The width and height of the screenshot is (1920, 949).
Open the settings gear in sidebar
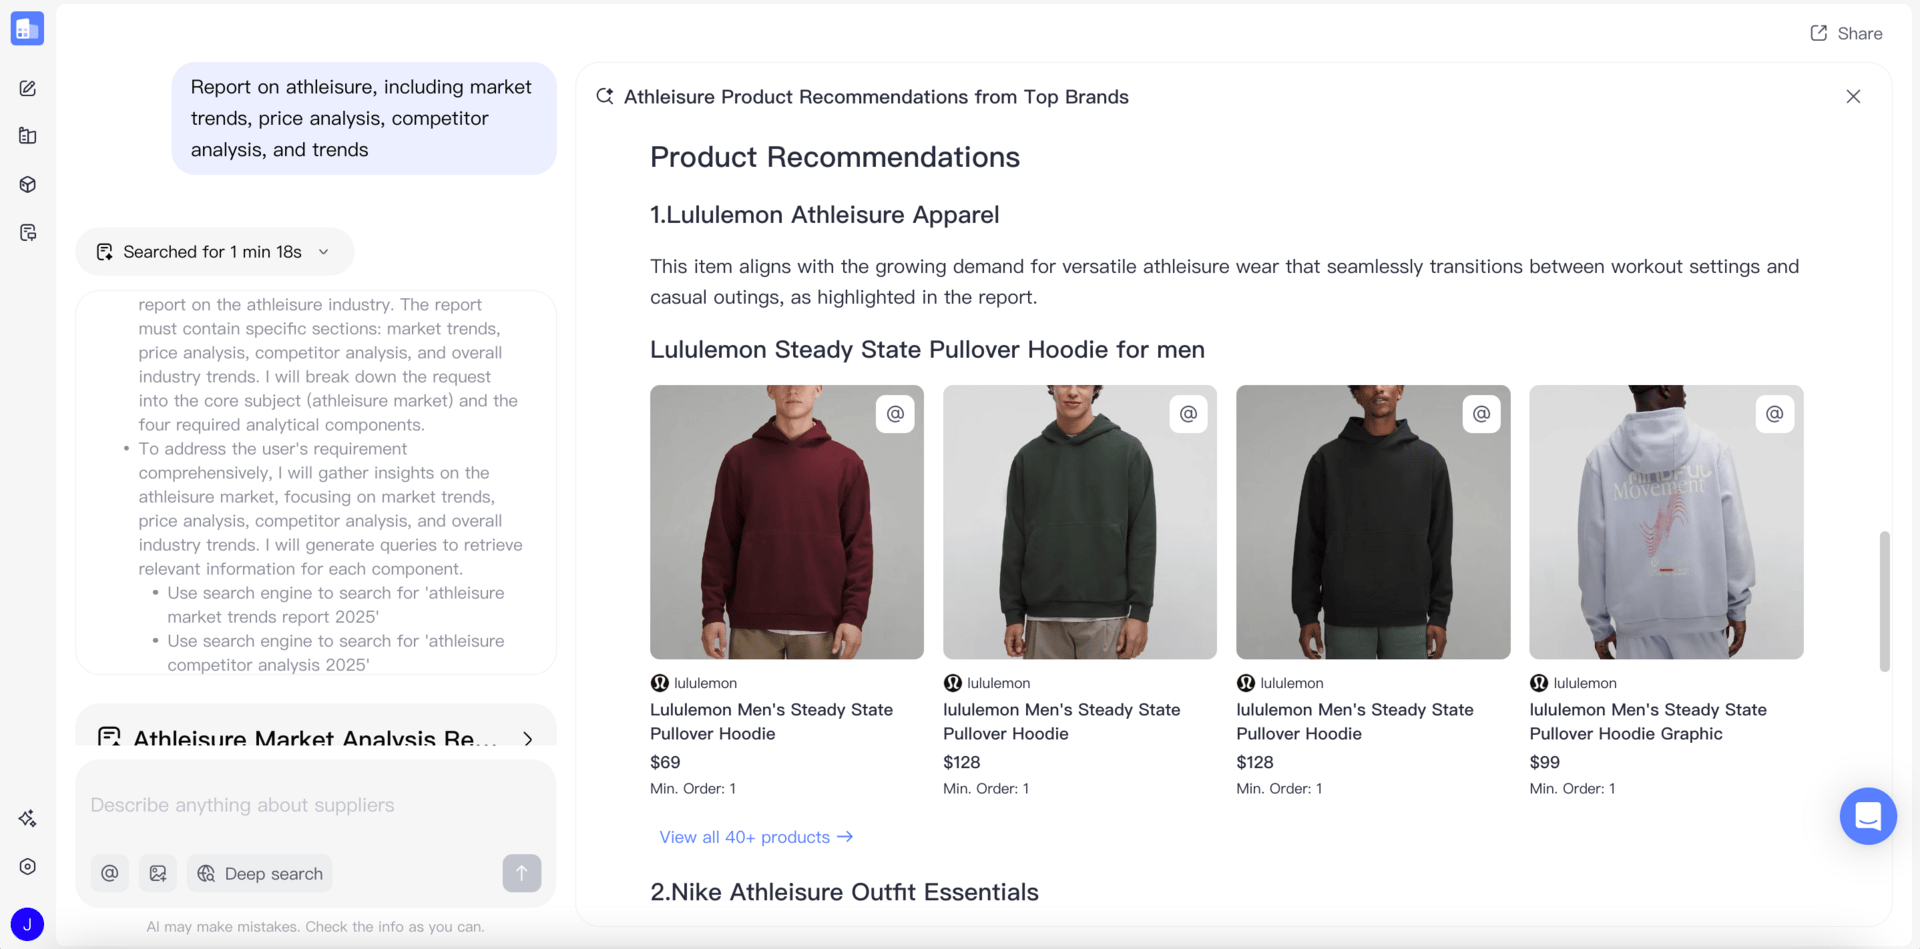(27, 866)
